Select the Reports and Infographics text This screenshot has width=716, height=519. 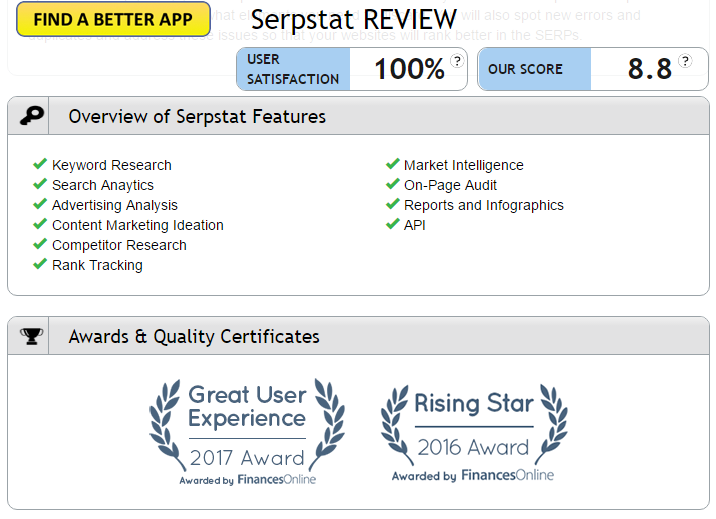coord(484,205)
